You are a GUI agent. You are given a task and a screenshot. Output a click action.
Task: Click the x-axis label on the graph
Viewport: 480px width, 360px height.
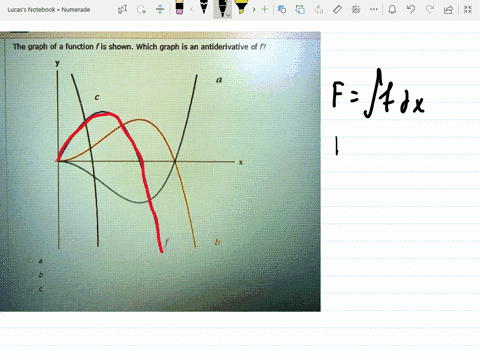pyautogui.click(x=241, y=162)
